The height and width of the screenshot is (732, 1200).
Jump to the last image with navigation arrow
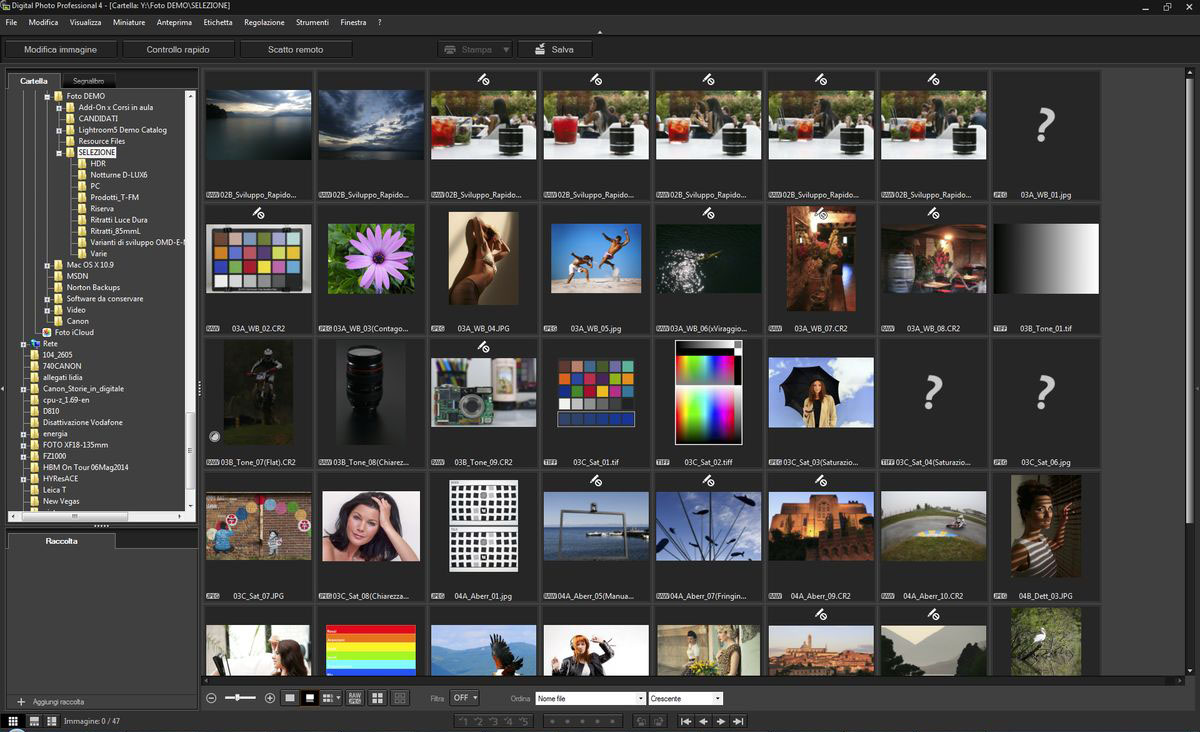tap(738, 721)
